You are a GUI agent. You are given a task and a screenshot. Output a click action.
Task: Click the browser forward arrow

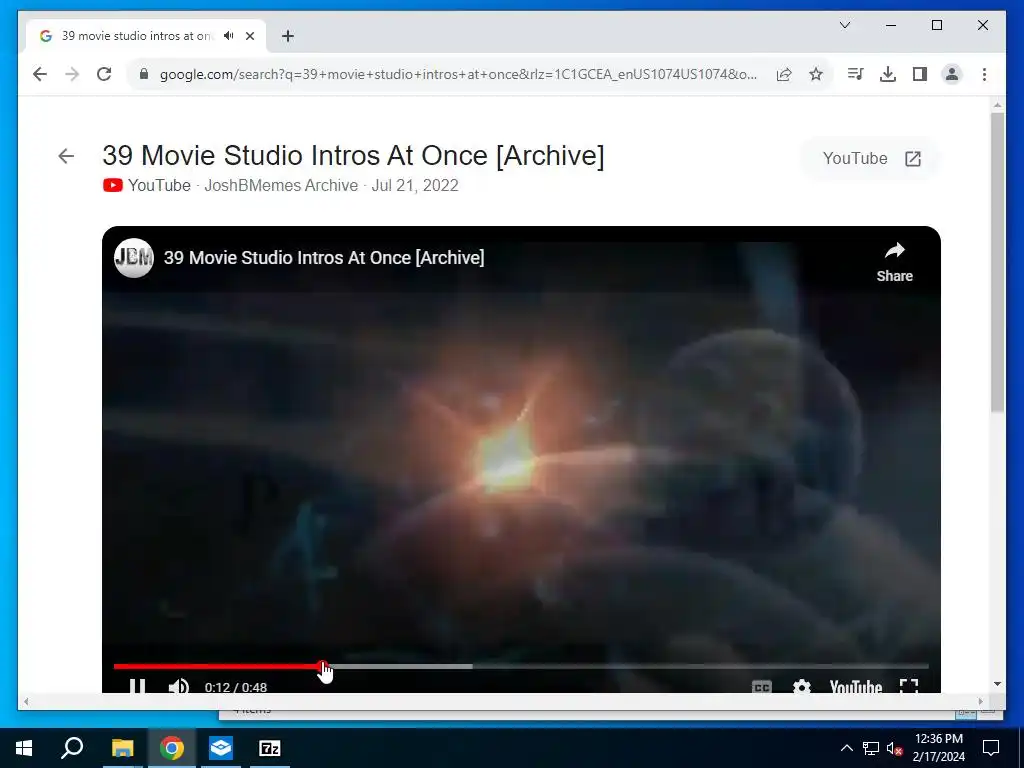pyautogui.click(x=72, y=74)
